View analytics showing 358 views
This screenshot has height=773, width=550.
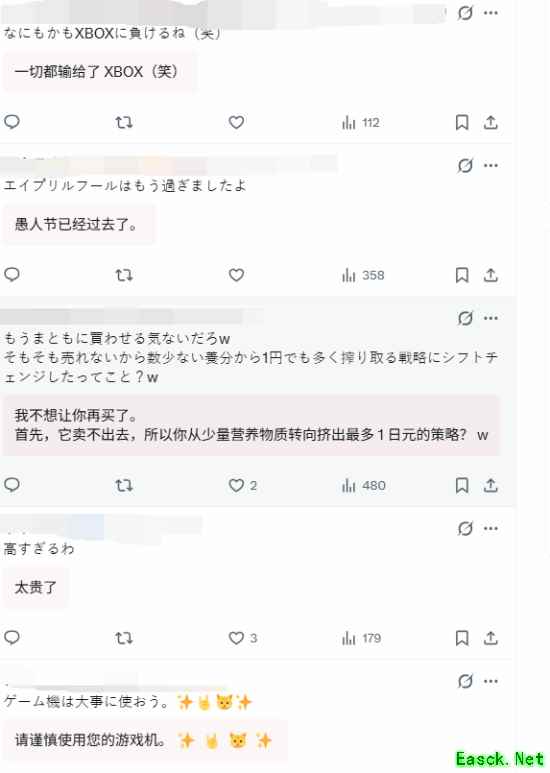(363, 275)
